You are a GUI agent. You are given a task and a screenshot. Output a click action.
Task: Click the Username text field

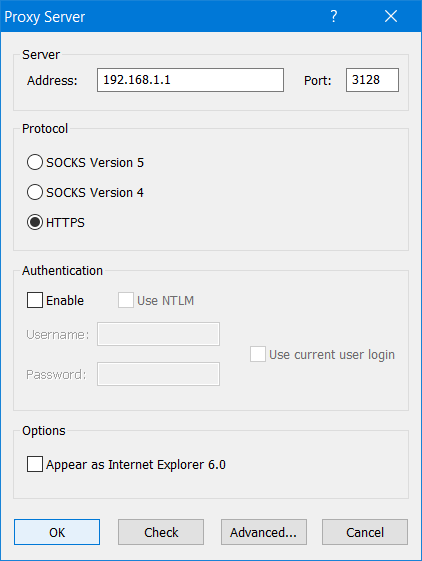tap(158, 334)
